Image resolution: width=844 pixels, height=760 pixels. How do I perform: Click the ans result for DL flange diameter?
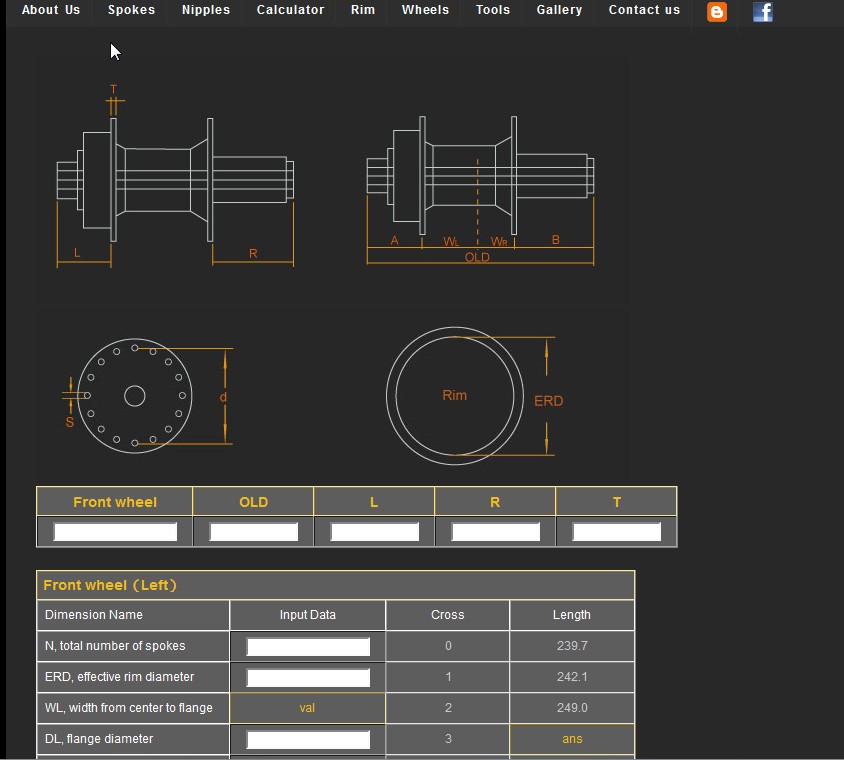point(571,739)
